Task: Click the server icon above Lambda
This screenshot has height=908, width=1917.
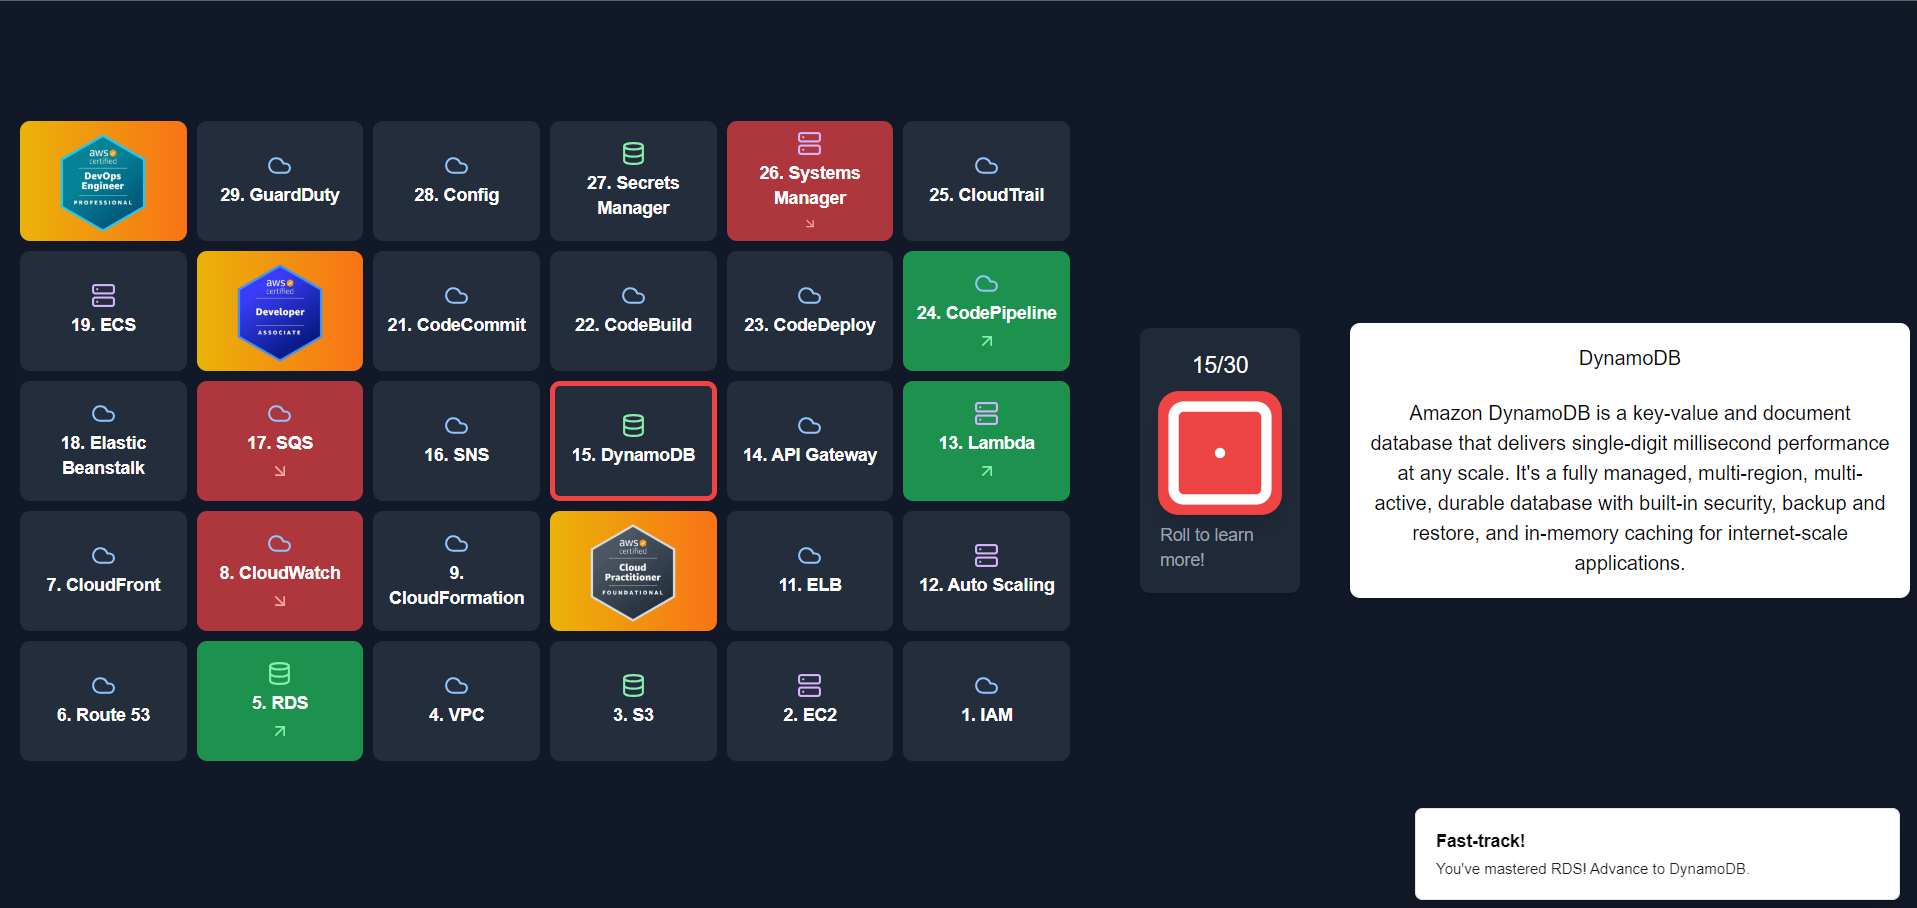Action: [987, 413]
